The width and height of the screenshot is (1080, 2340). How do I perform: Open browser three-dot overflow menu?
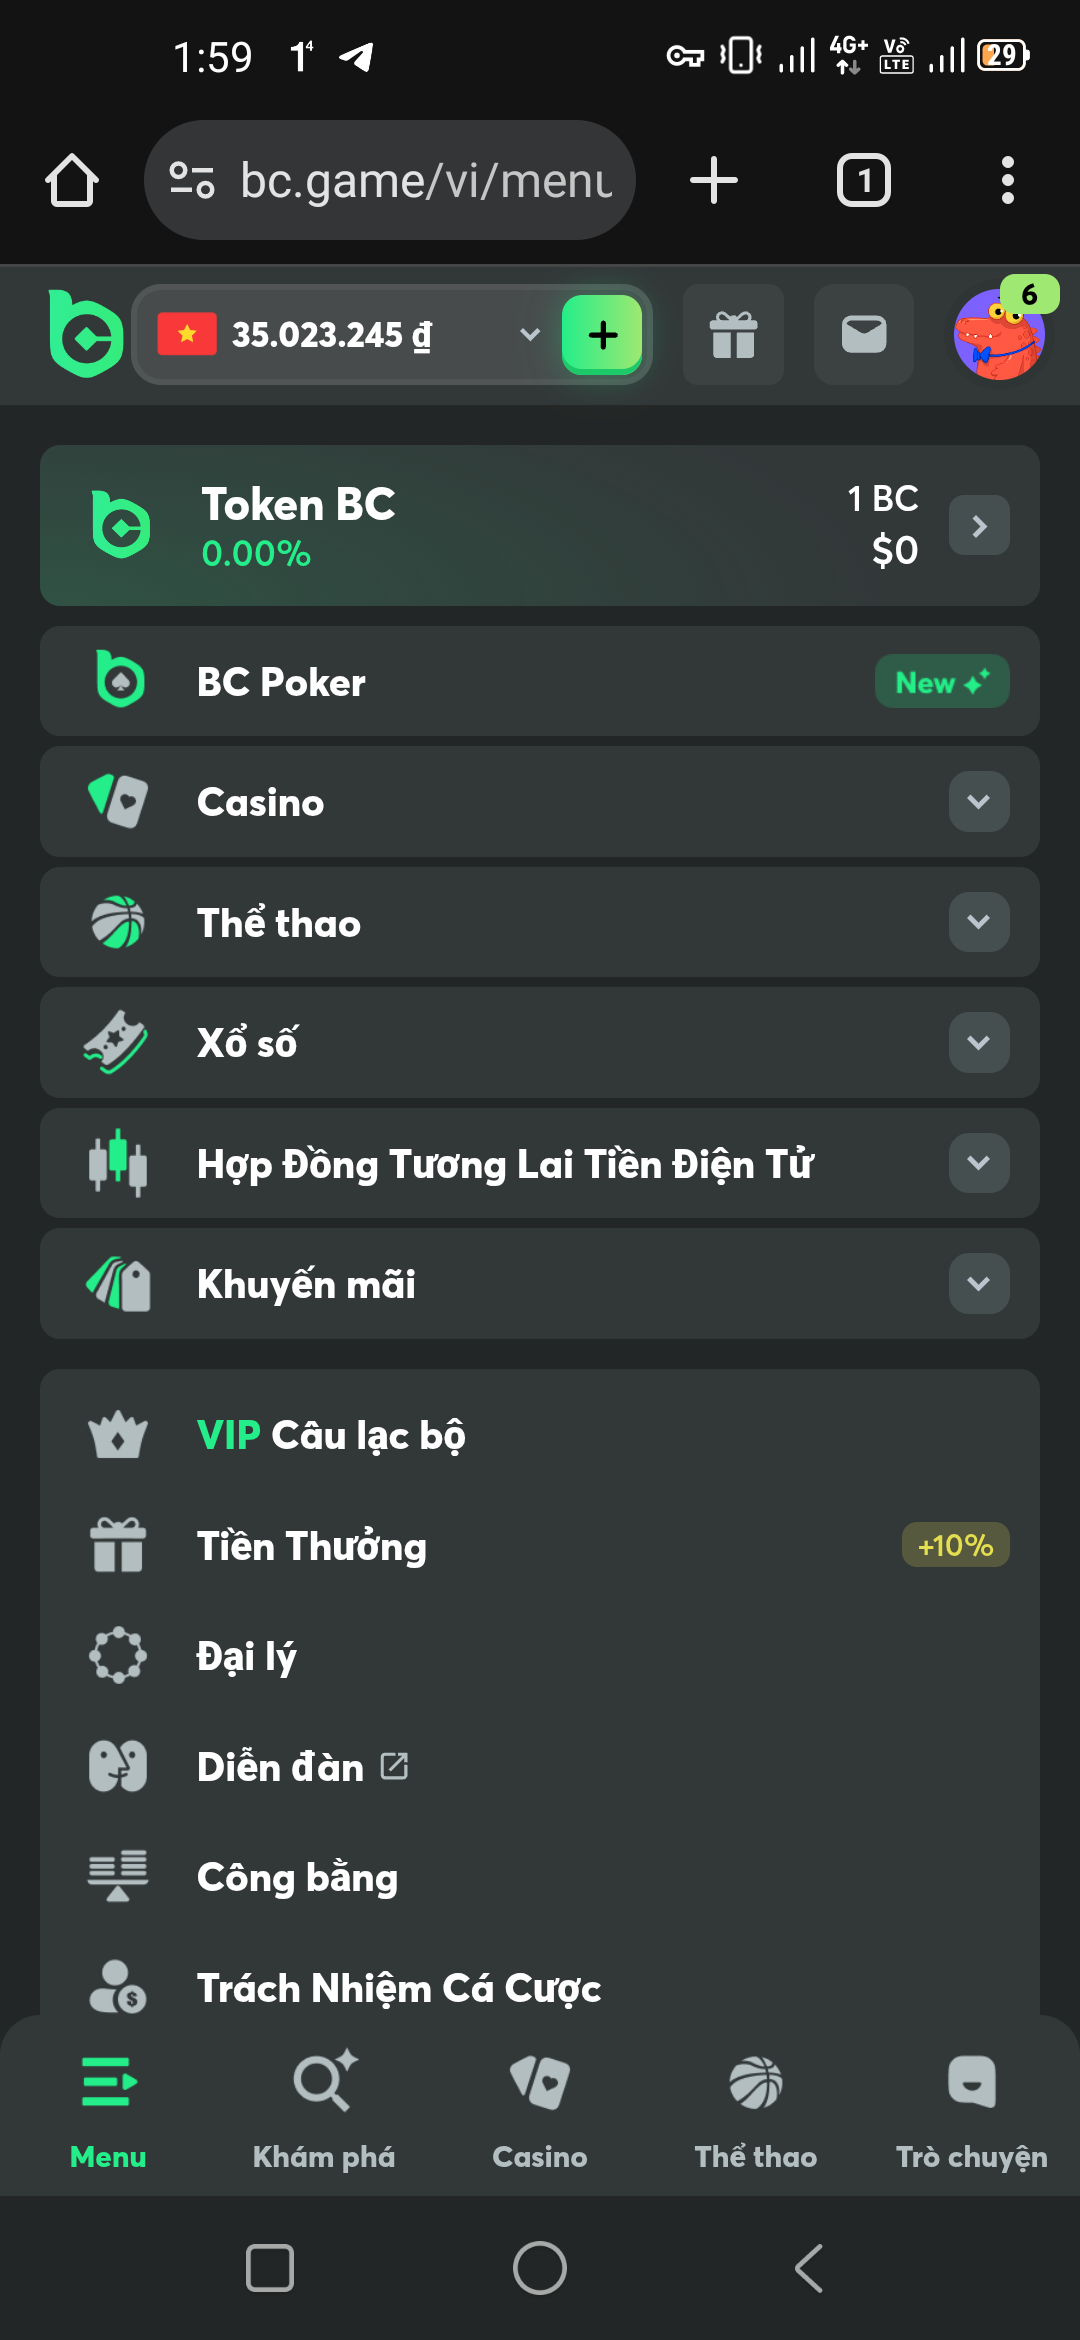[1007, 181]
